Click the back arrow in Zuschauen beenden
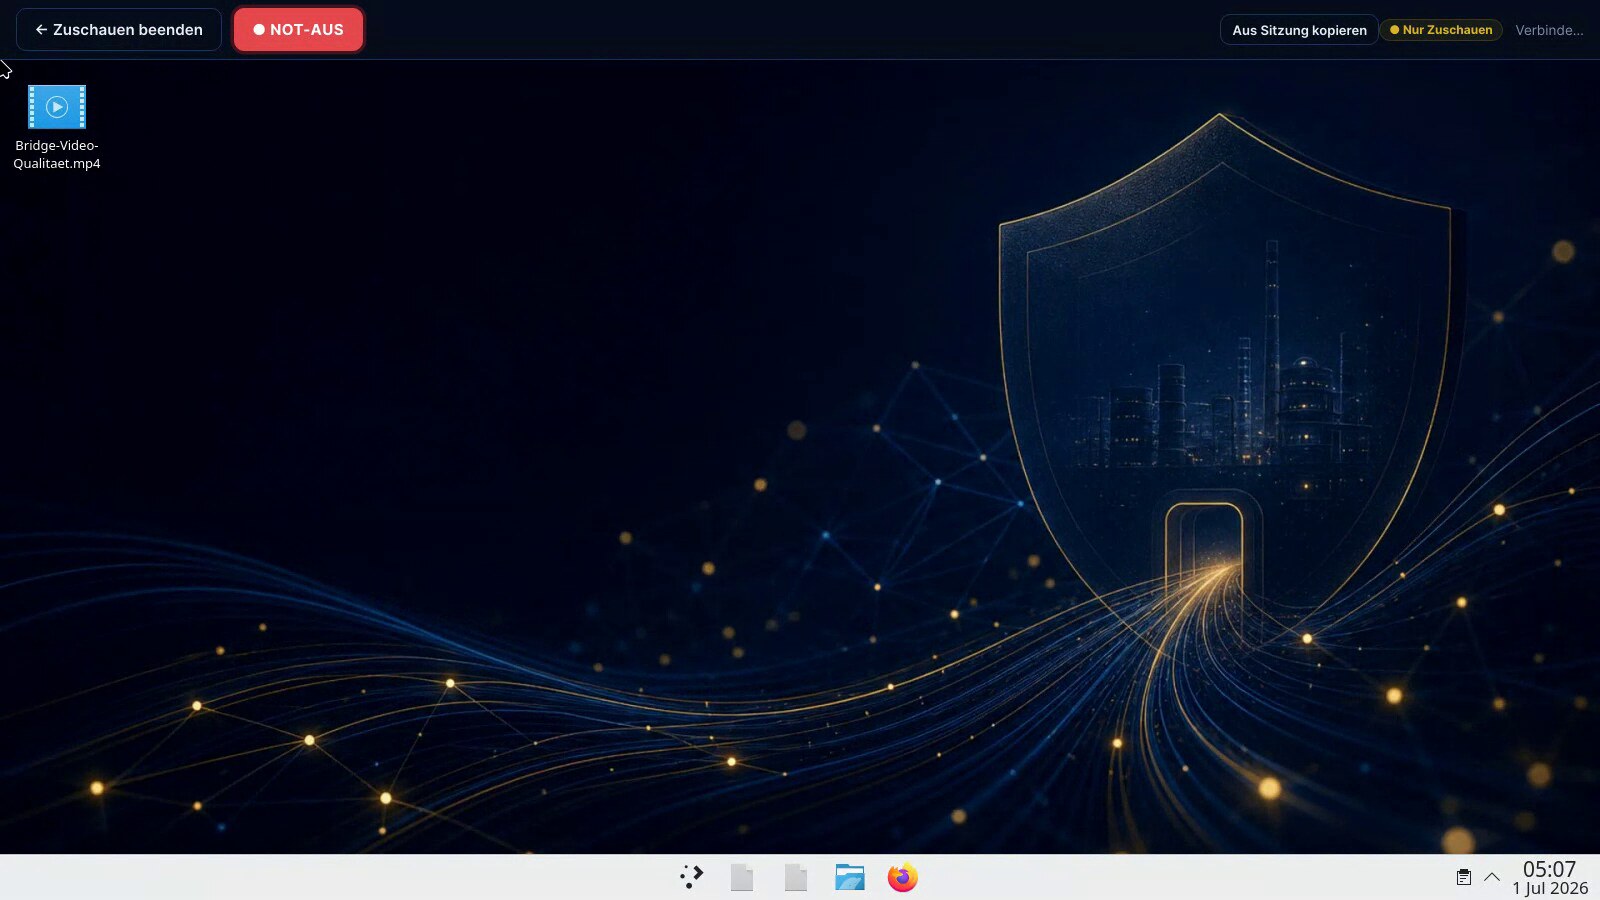This screenshot has width=1600, height=900. [41, 30]
